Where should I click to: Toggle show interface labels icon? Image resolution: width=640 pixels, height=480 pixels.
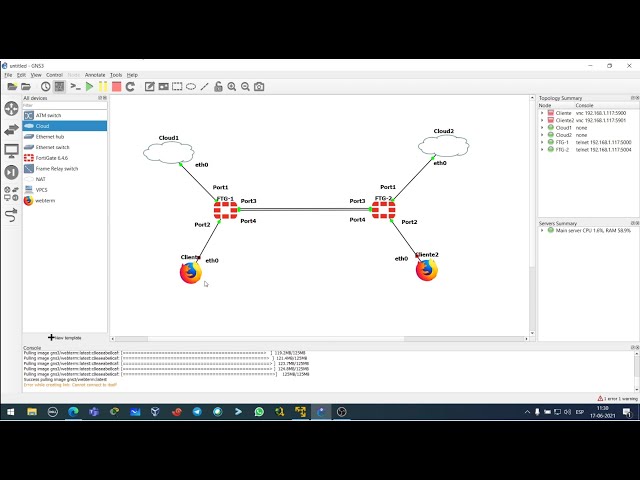tap(59, 87)
